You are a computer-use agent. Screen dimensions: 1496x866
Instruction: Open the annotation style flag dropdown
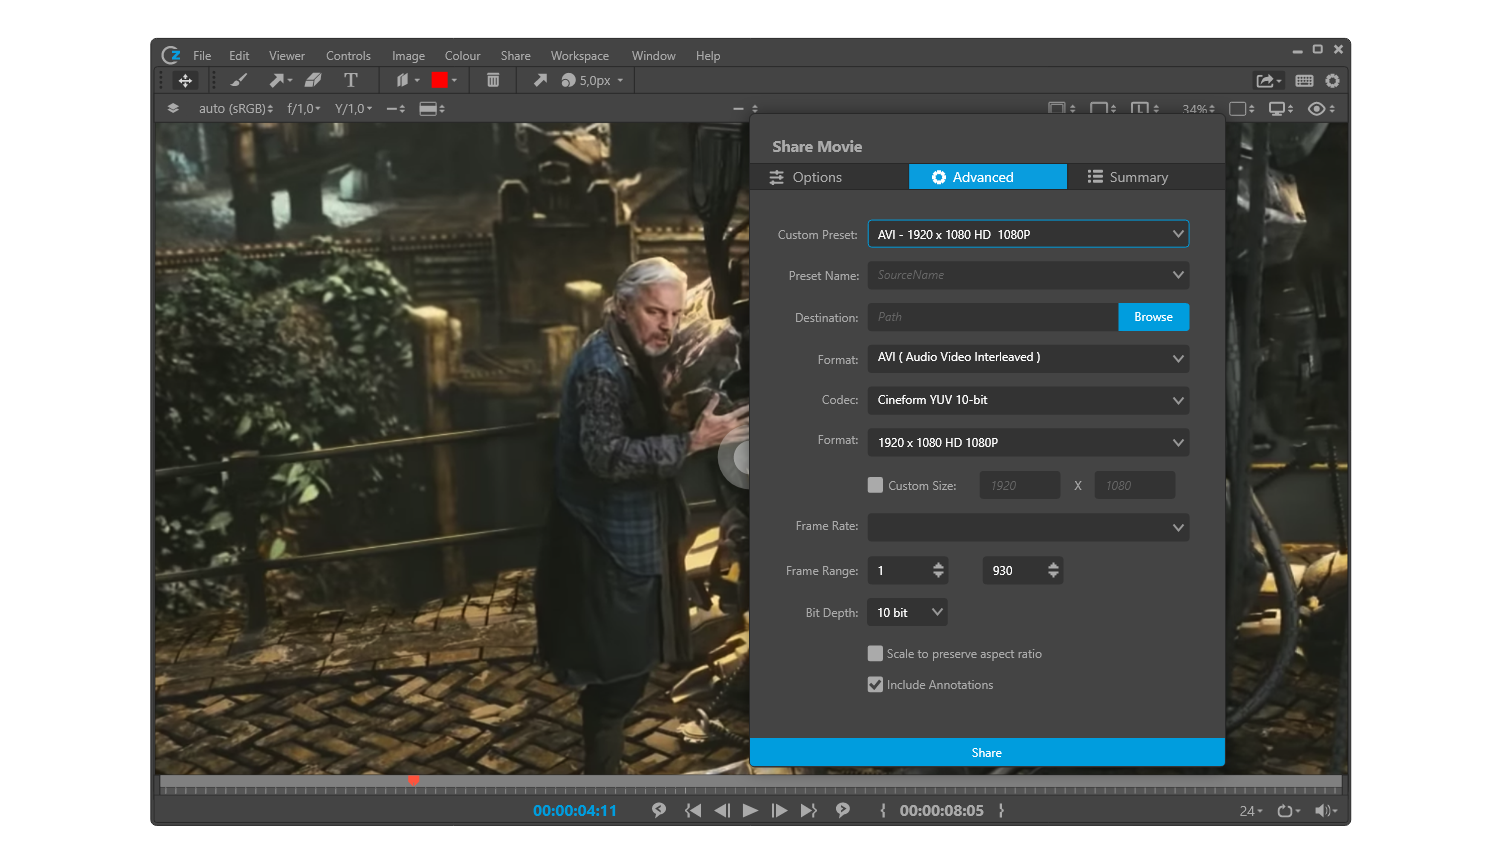[407, 80]
